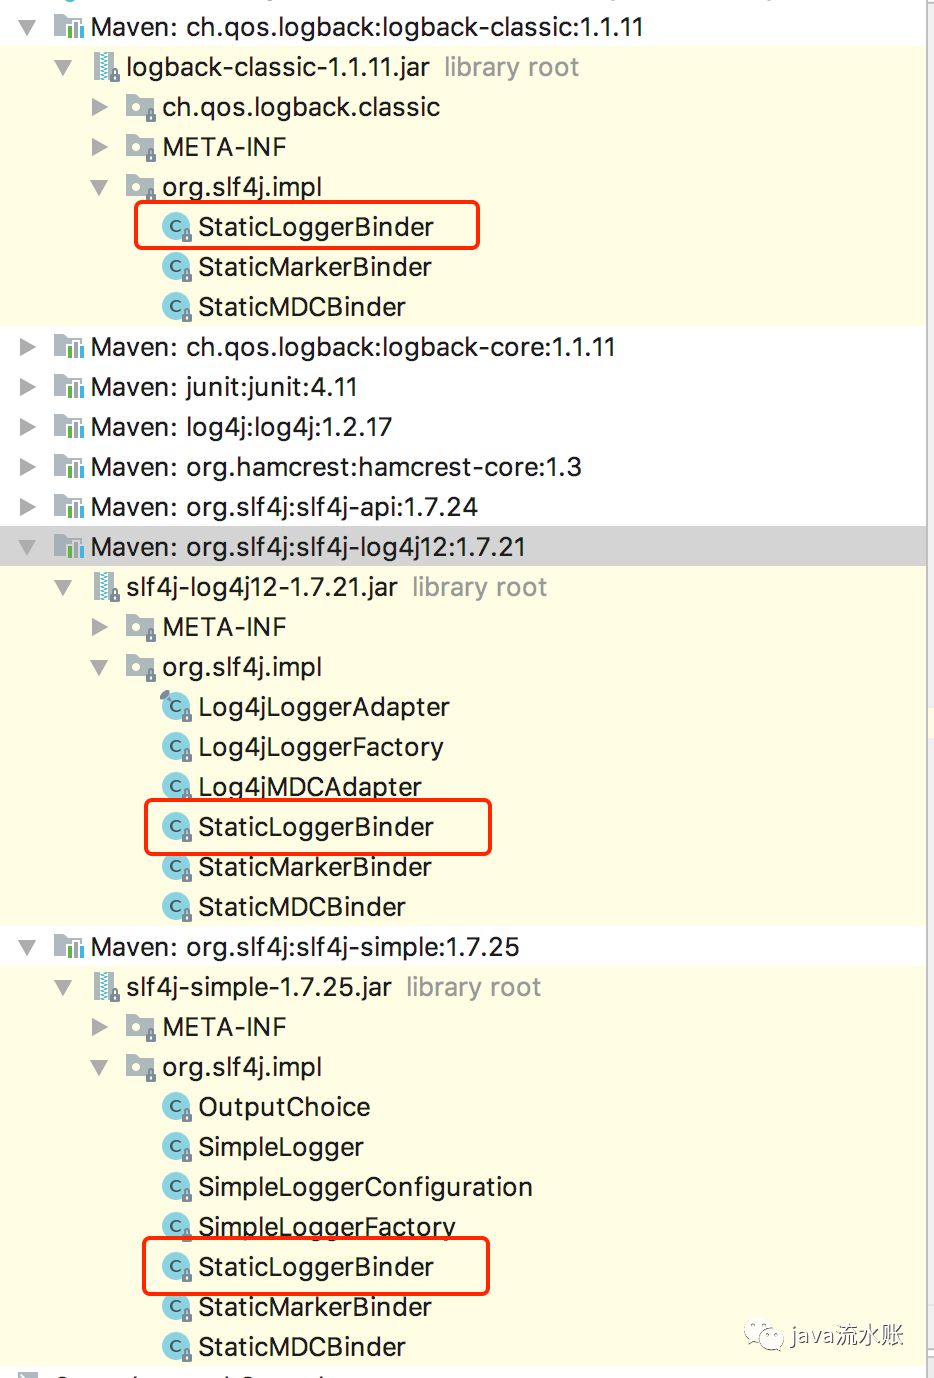Expand the Maven hamcrest-core:1.3 library
Image resolution: width=934 pixels, height=1378 pixels.
(28, 467)
